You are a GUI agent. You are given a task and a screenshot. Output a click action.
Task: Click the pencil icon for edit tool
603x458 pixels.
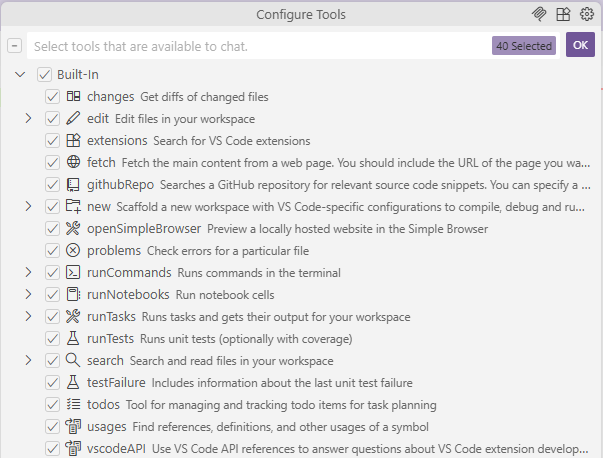(73, 119)
